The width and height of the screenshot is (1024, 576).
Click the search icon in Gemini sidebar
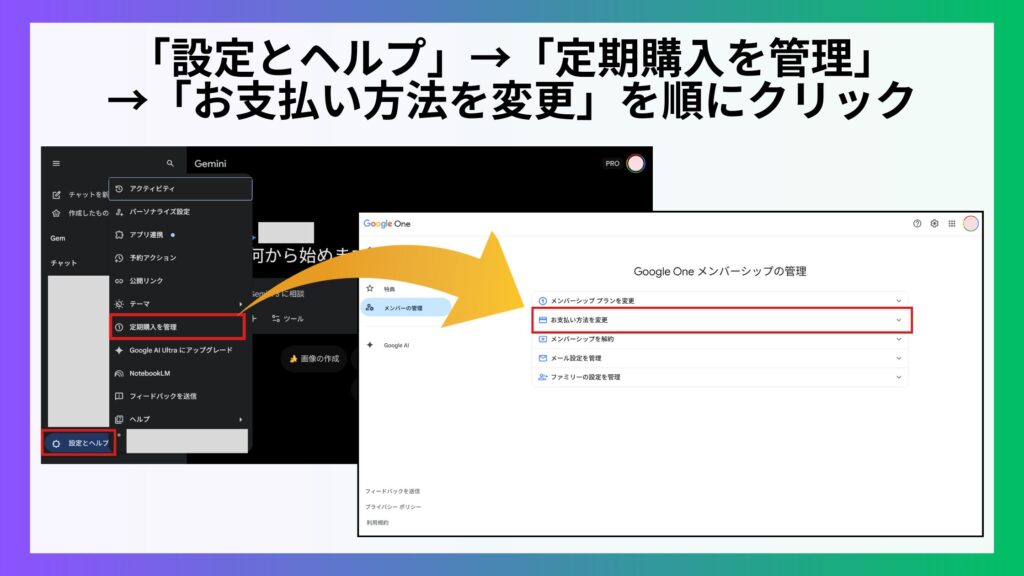tap(170, 163)
